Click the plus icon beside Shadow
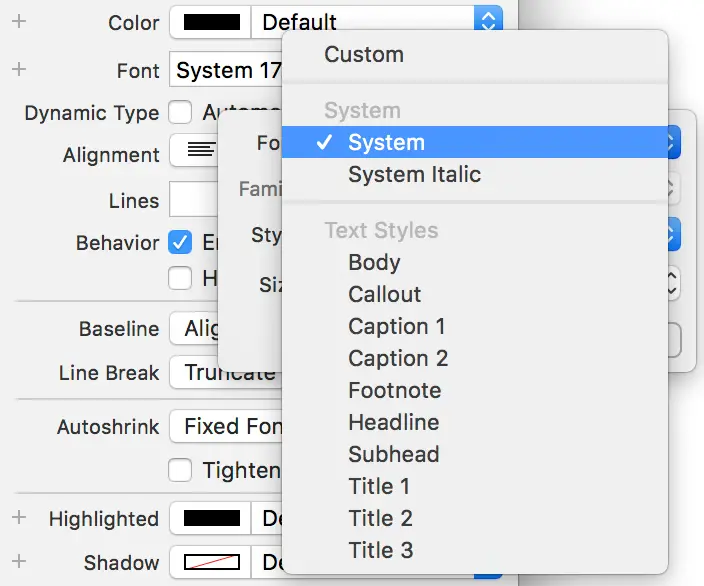704x586 pixels. tap(19, 561)
